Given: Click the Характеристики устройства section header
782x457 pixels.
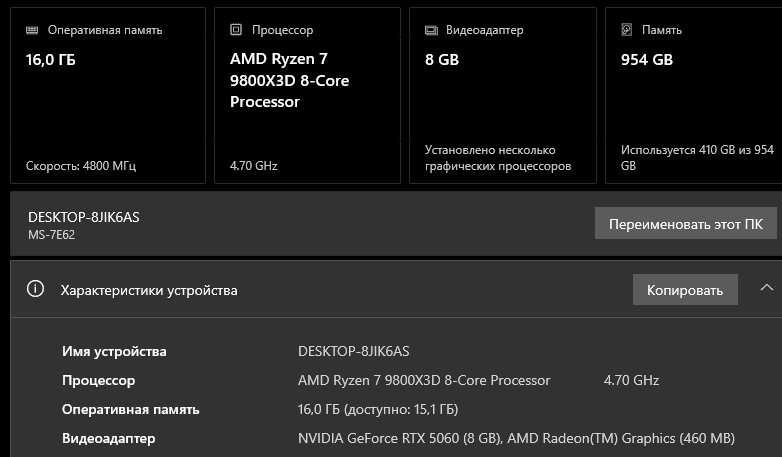Looking at the screenshot, I should tap(150, 290).
